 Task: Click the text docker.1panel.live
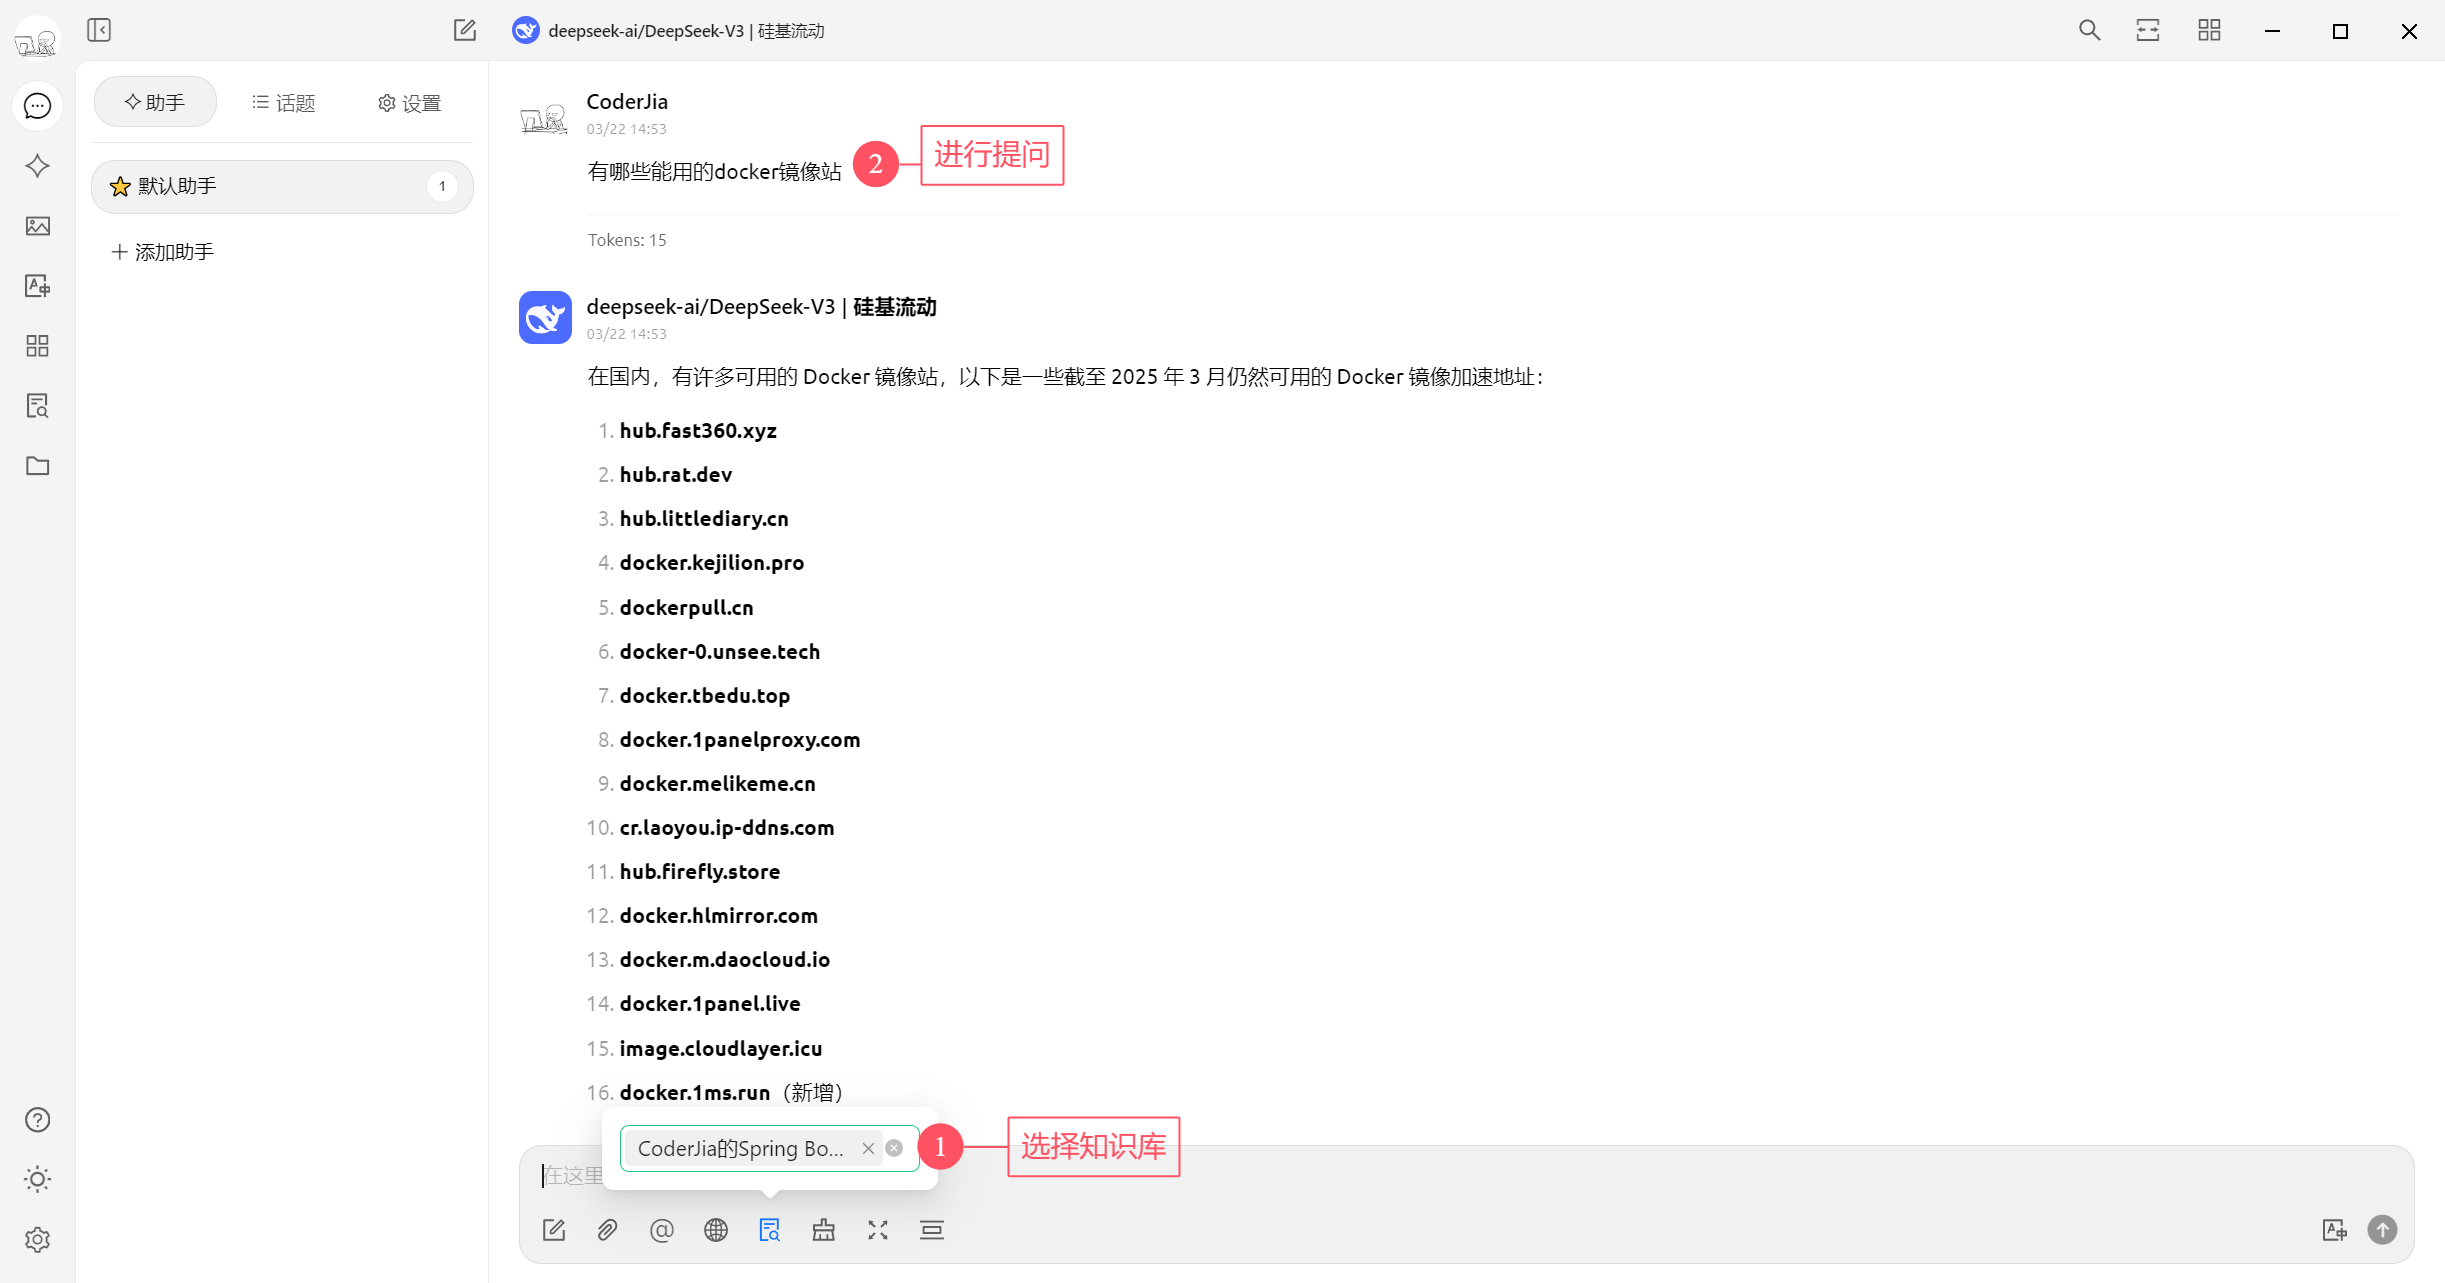tap(710, 1004)
